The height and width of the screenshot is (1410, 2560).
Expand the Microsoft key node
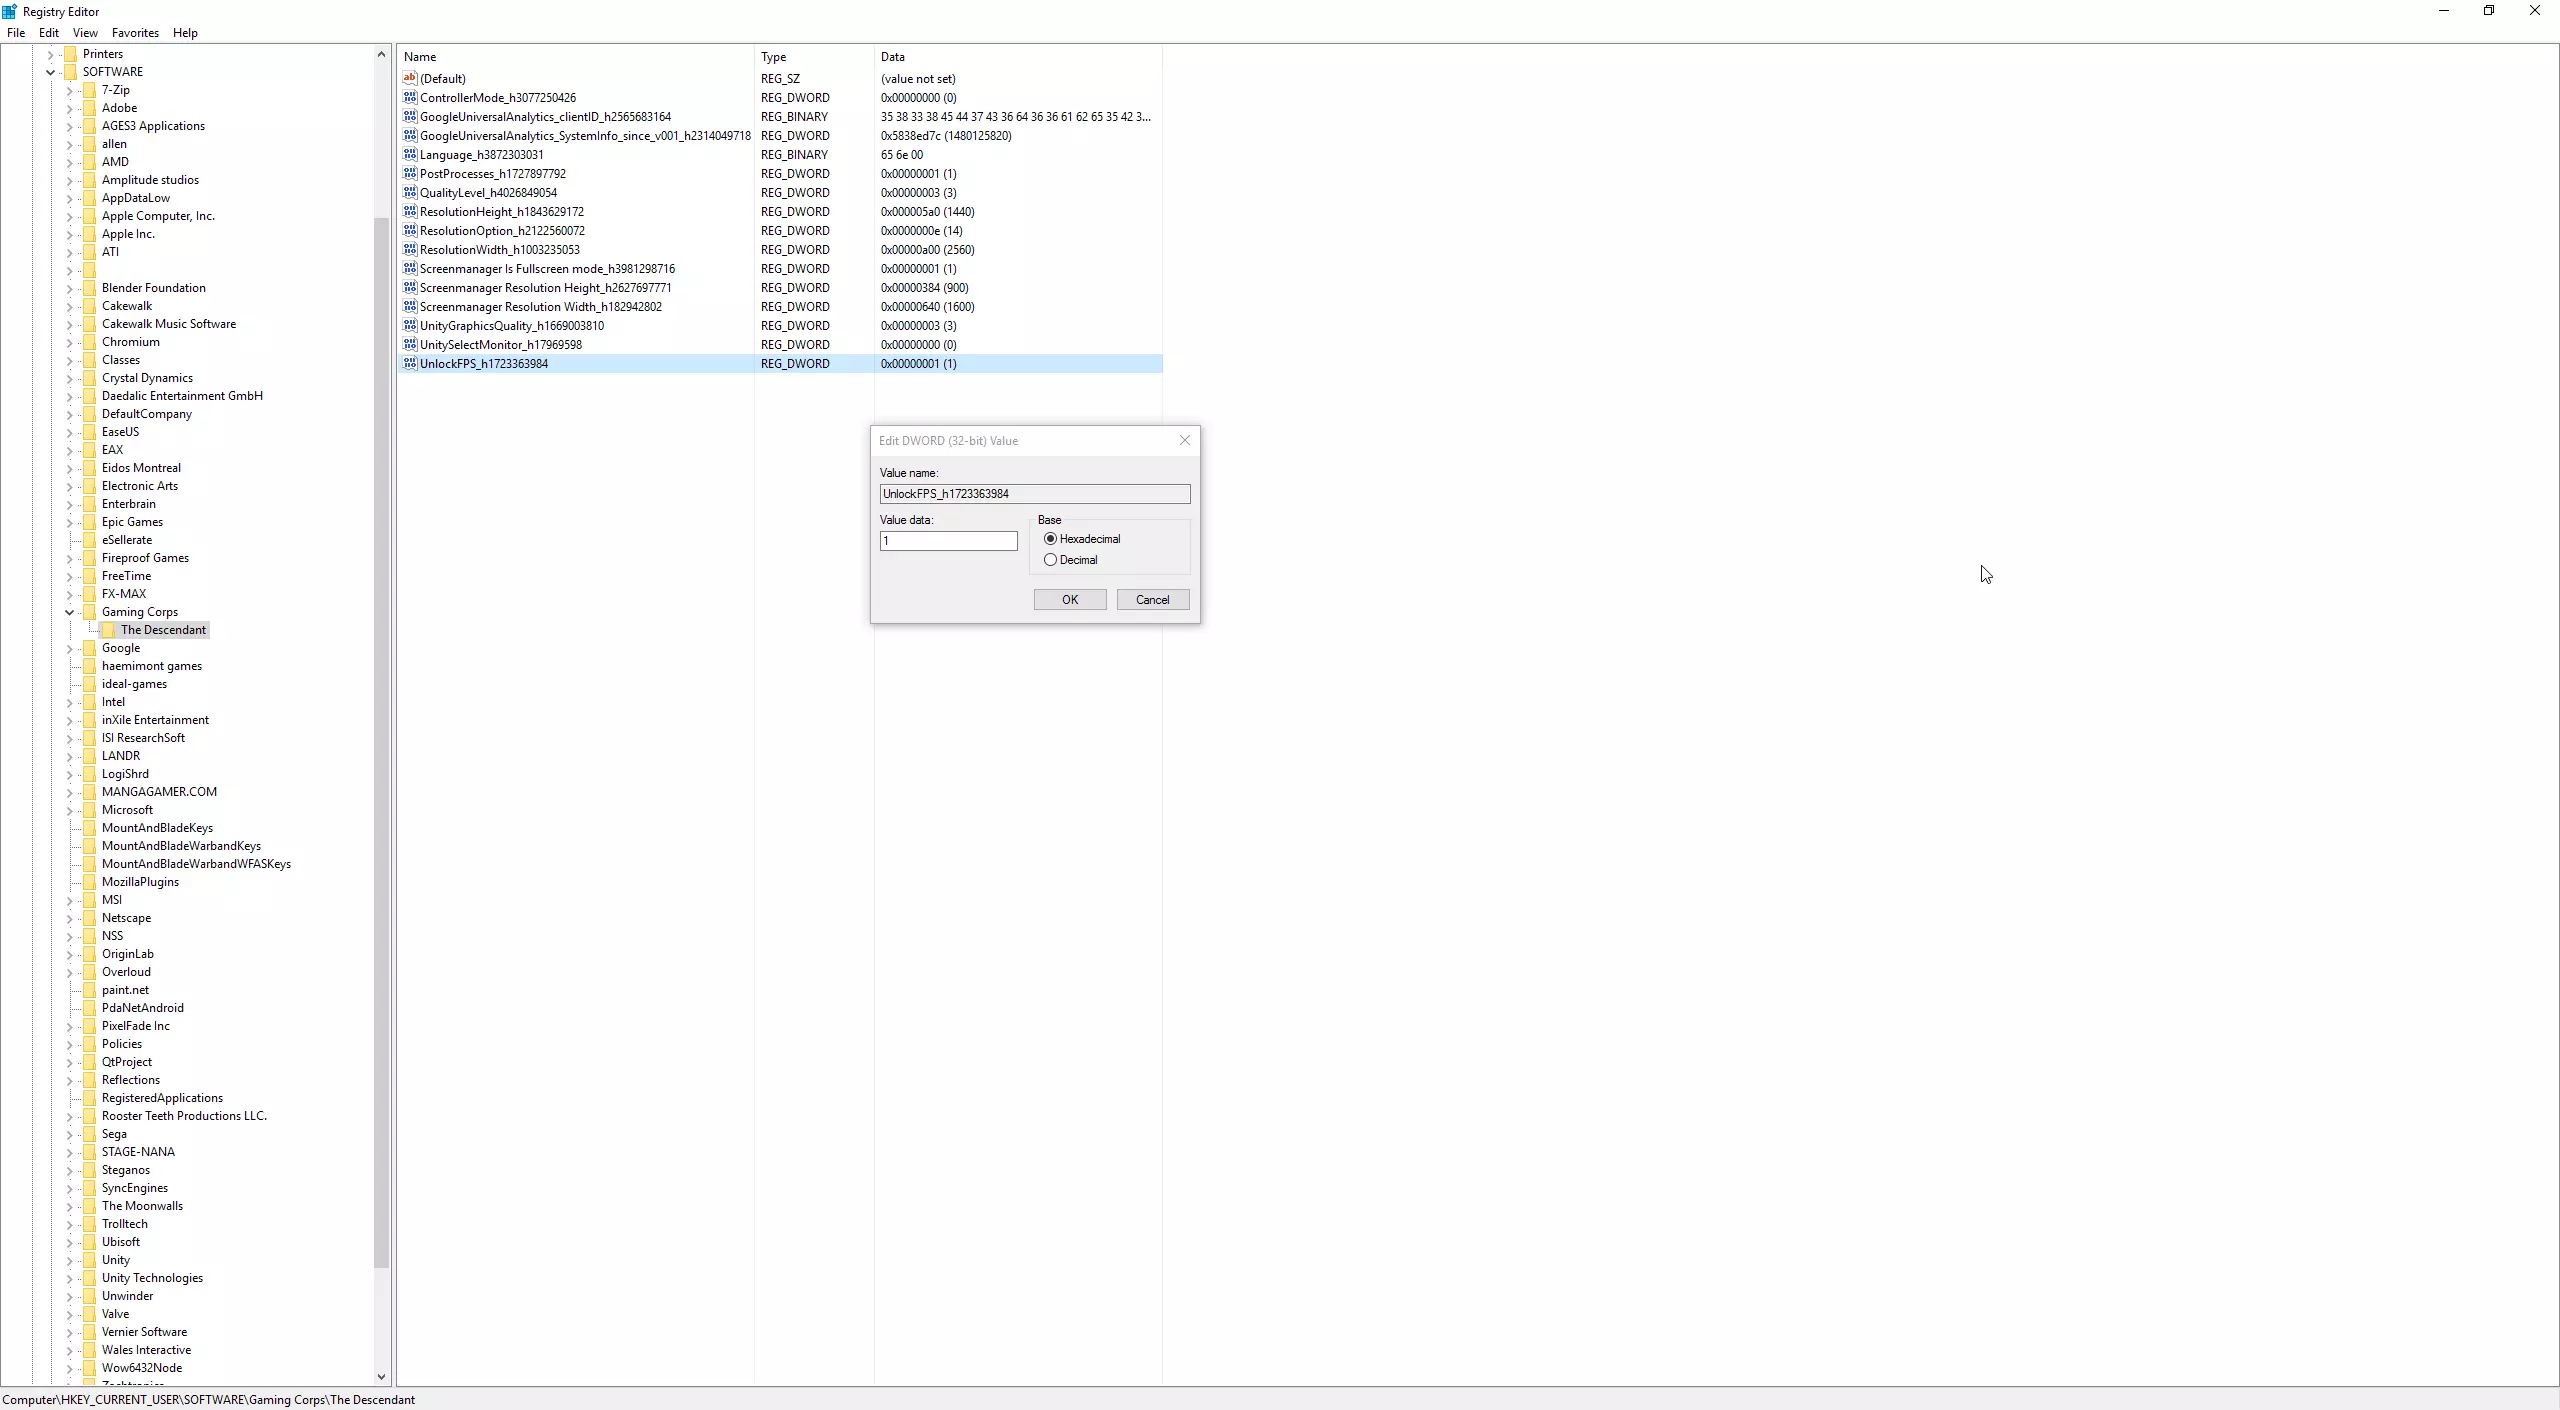click(69, 810)
